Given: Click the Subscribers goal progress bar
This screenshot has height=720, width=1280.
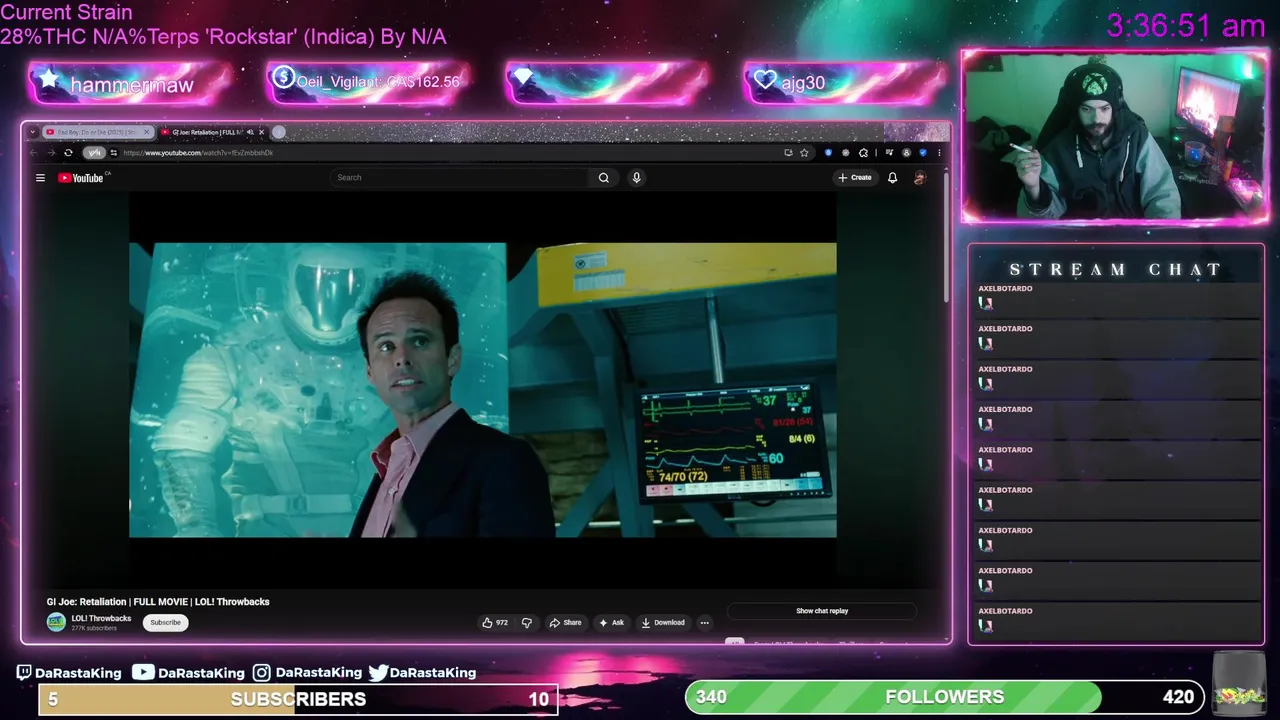Looking at the screenshot, I should pos(298,699).
